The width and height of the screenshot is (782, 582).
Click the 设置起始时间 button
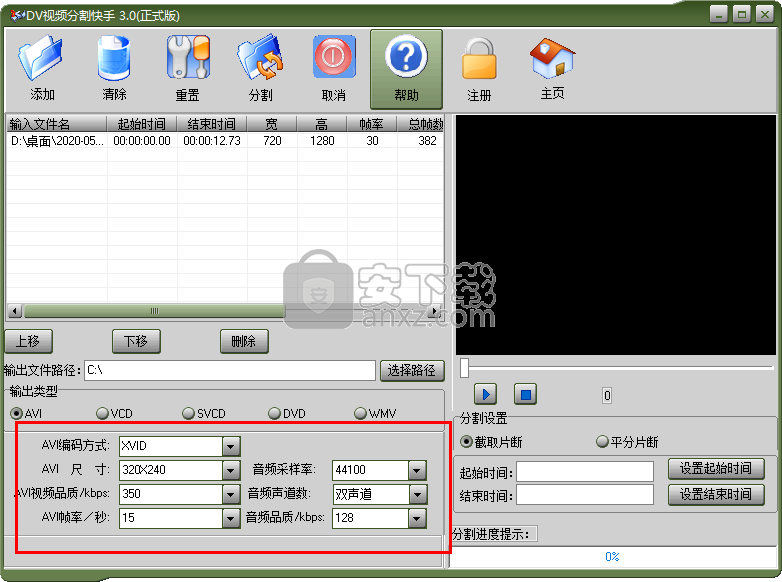(x=716, y=468)
